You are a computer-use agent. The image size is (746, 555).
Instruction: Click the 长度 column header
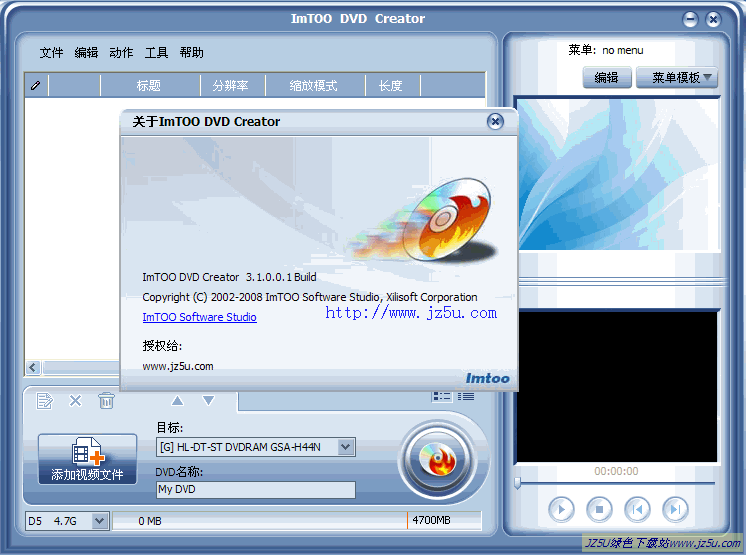coord(391,86)
